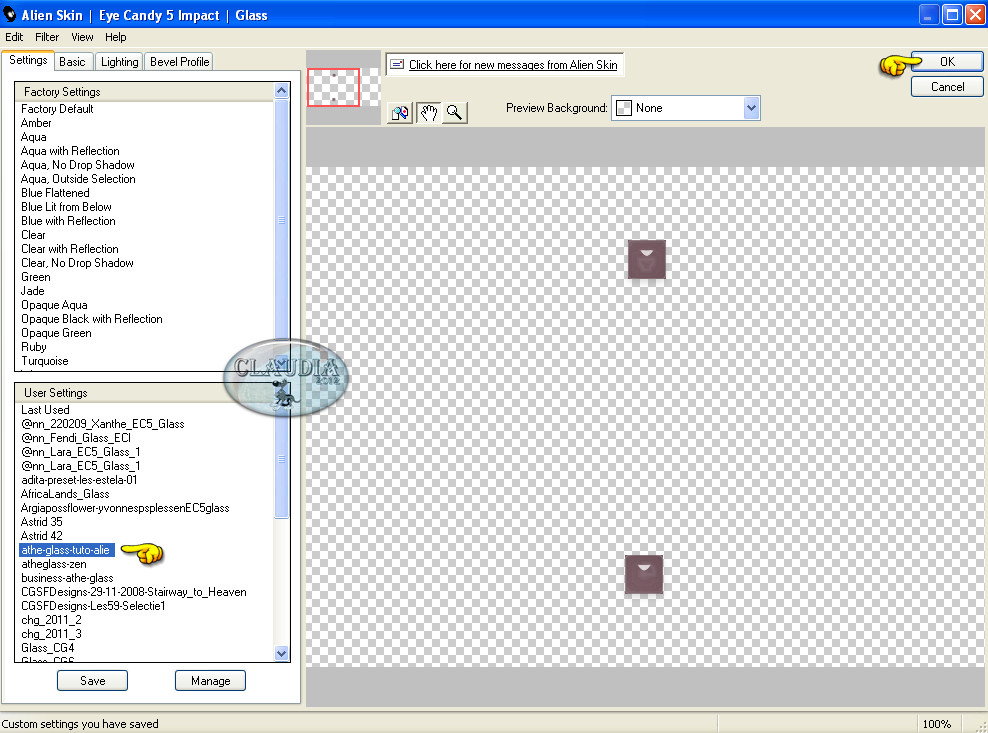Click the Alien Skin title bar logo
This screenshot has height=733, width=988.
(9, 14)
